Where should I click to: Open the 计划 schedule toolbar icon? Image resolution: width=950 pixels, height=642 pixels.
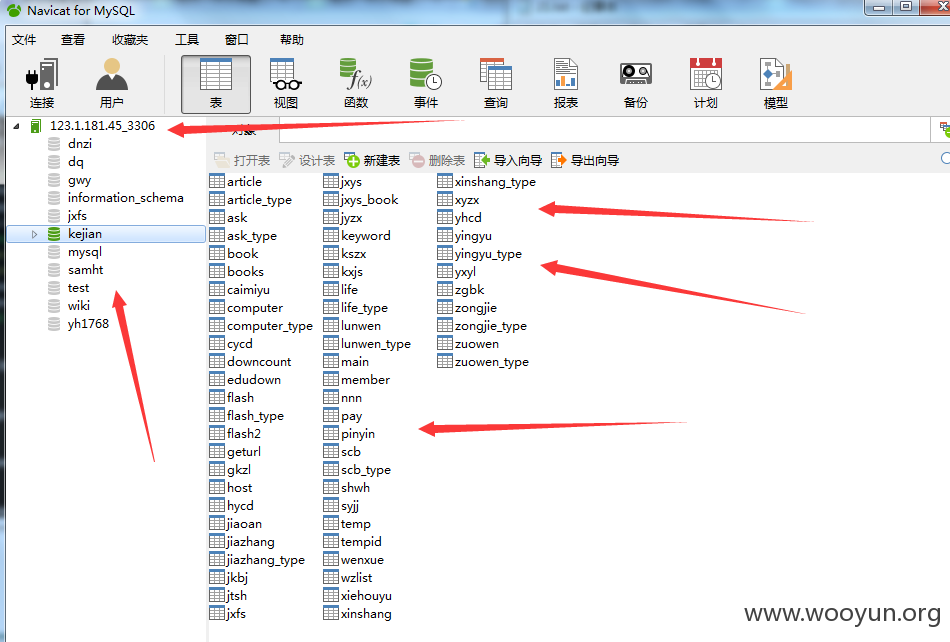point(705,84)
